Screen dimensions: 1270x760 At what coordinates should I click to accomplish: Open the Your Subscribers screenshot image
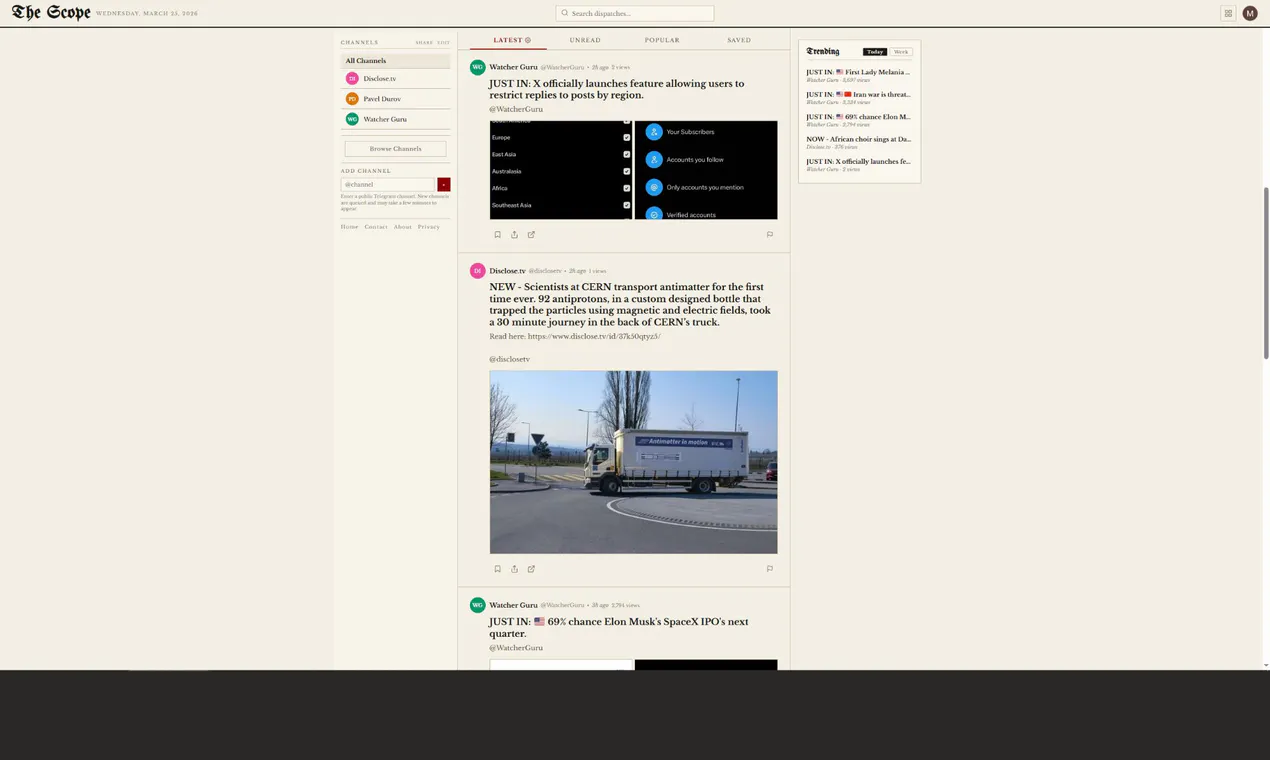pyautogui.click(x=706, y=170)
